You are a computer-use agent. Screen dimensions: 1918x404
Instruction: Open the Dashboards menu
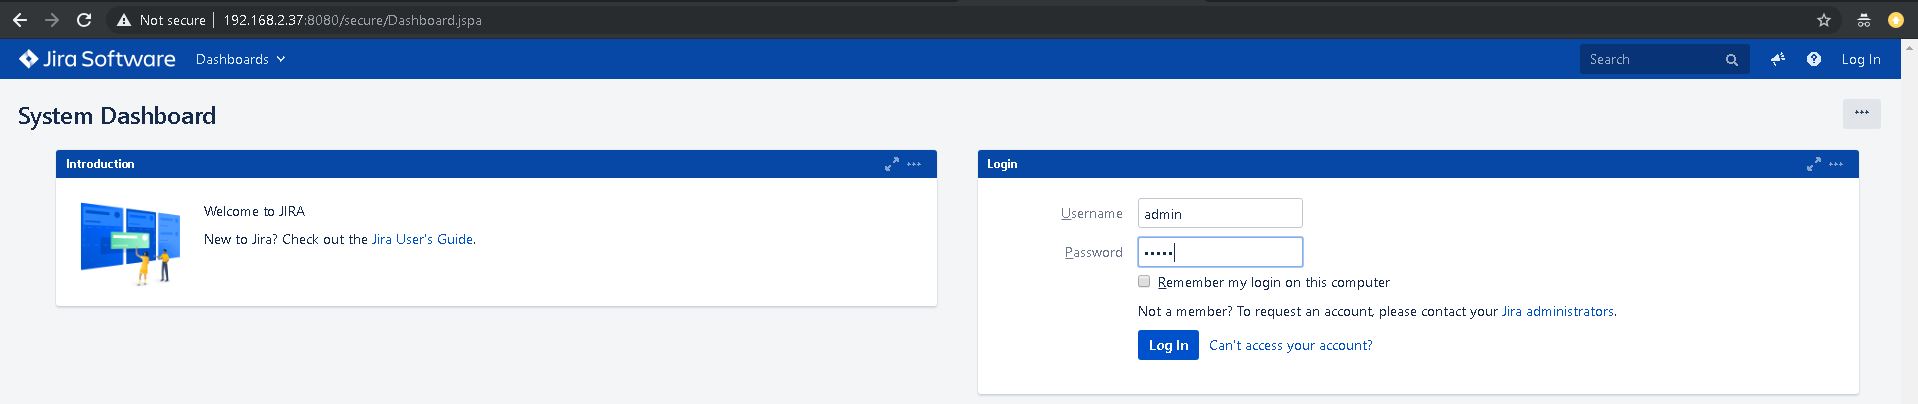point(240,59)
